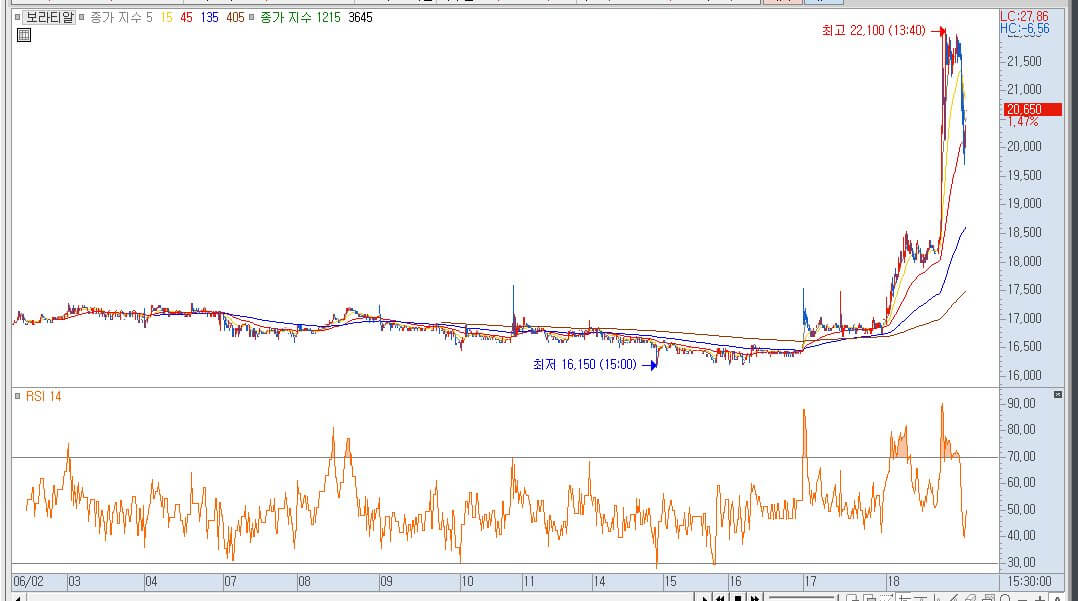Click the 70,00 RSI axis label
The width and height of the screenshot is (1078, 601).
coord(1022,457)
